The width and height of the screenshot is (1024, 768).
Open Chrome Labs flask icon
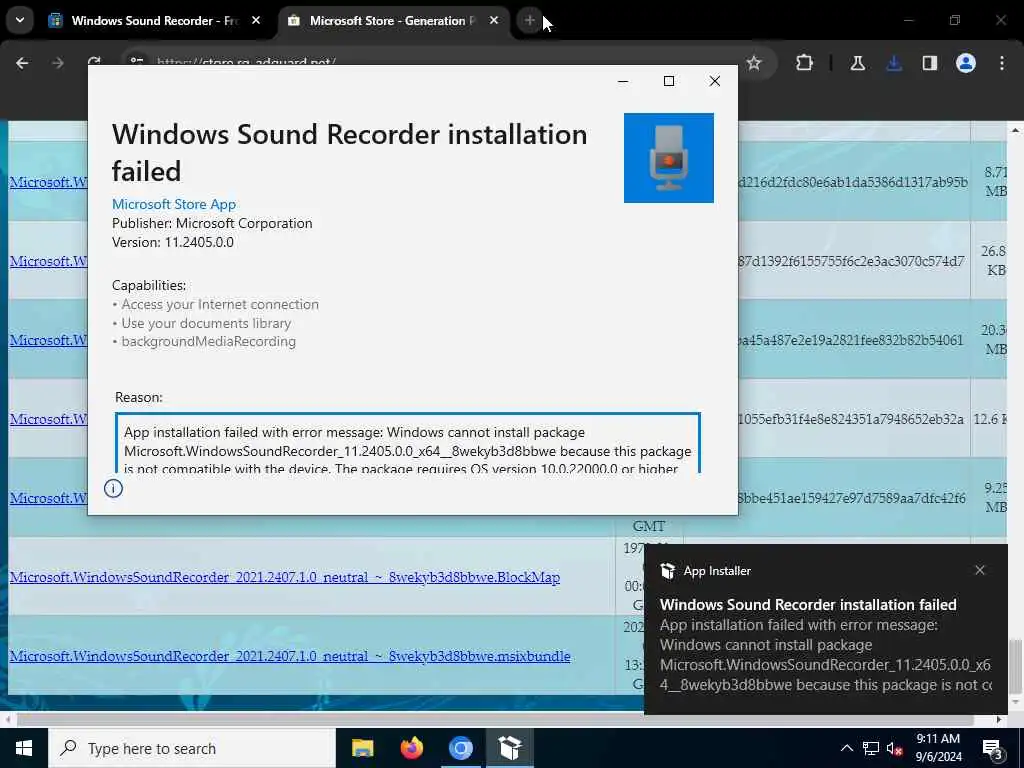[857, 63]
